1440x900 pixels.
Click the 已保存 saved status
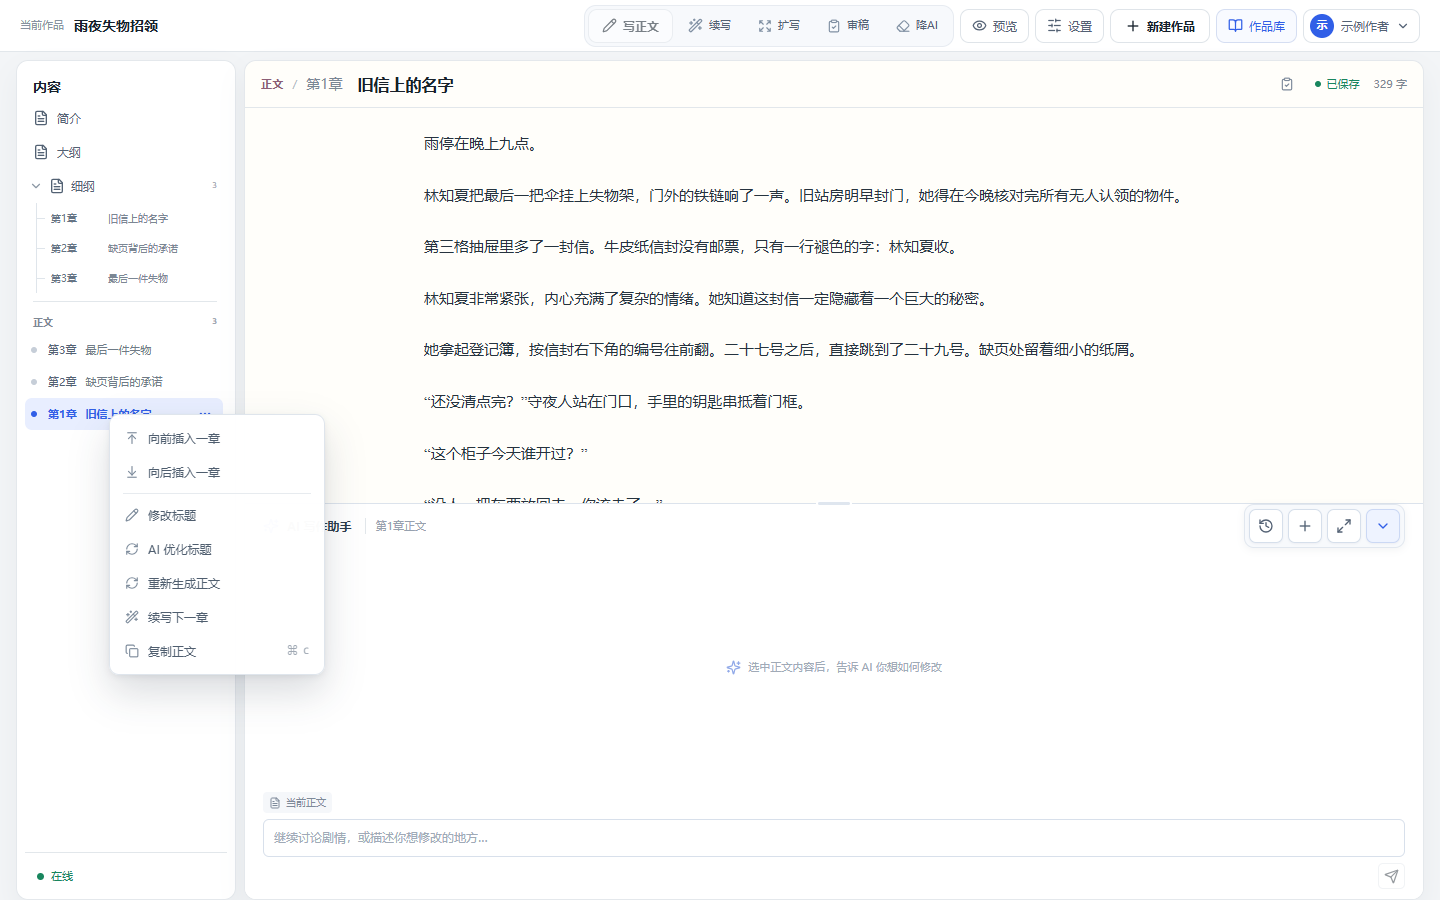pos(1337,84)
